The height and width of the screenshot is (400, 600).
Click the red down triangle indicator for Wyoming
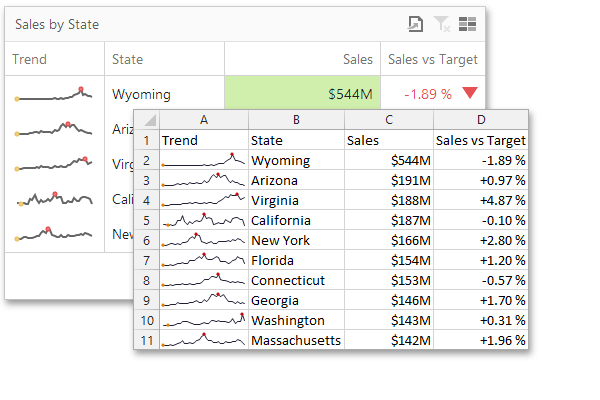tap(470, 93)
